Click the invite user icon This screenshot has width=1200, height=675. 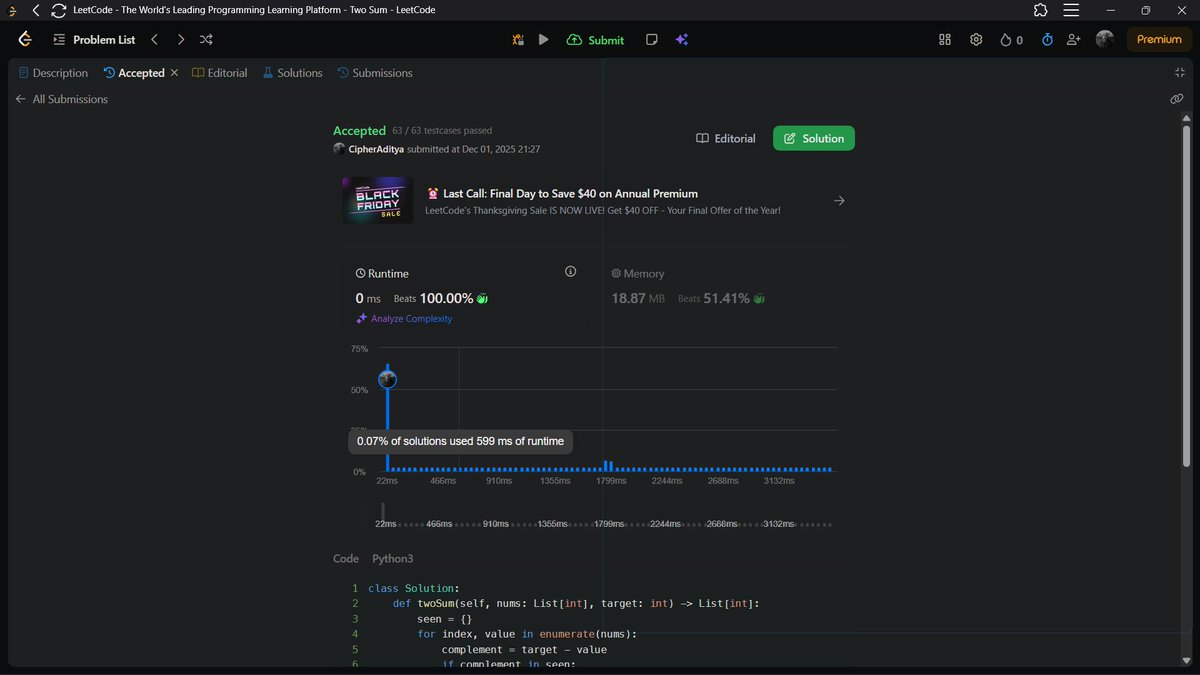click(1074, 40)
